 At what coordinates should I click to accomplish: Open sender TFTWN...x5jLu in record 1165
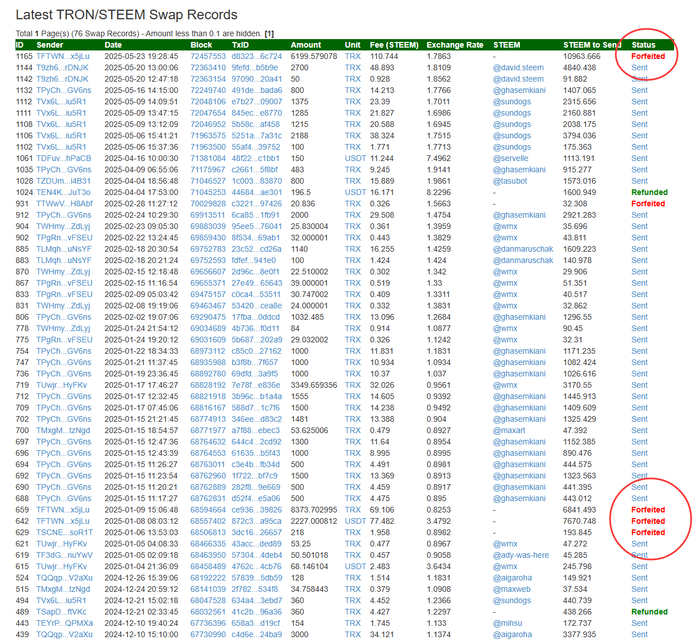(x=62, y=57)
